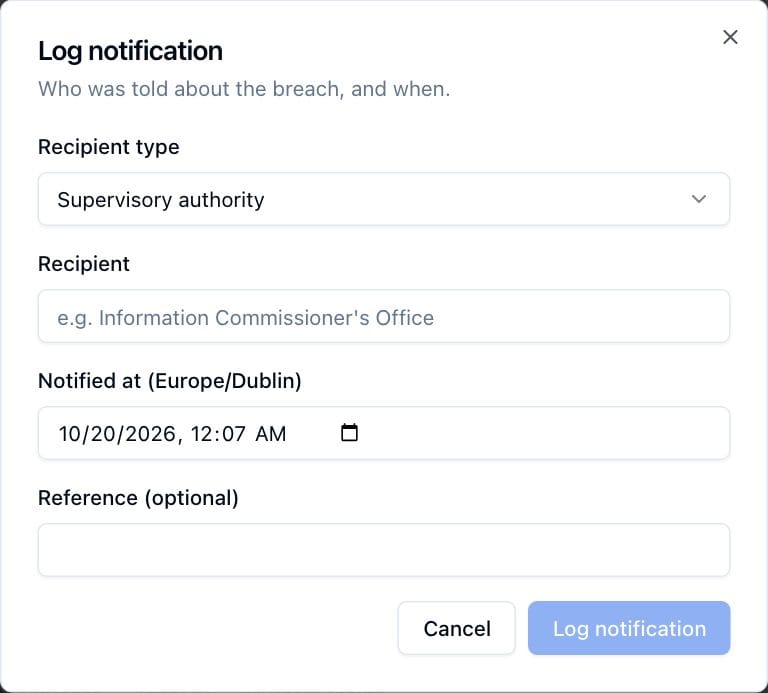768x693 pixels.
Task: Focus the Notified at date-time field
Action: click(384, 433)
